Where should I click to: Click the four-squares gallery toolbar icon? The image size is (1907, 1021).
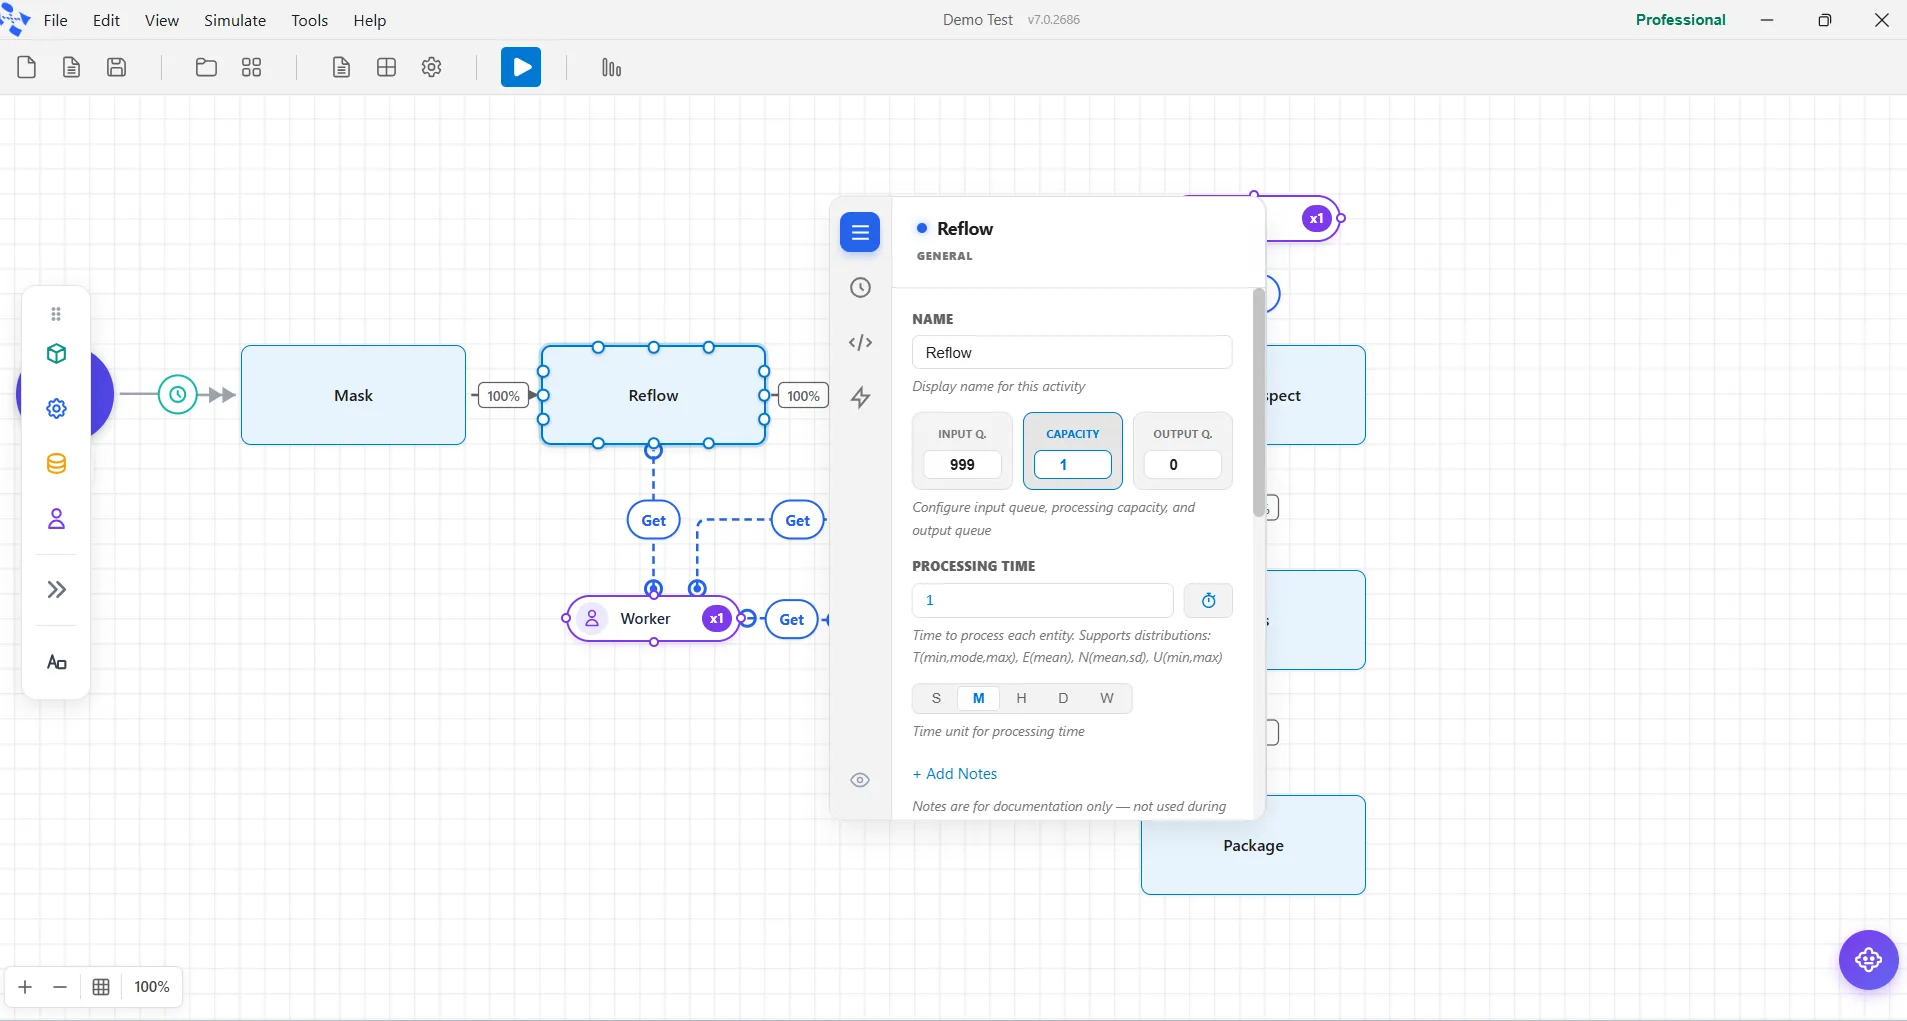tap(252, 67)
